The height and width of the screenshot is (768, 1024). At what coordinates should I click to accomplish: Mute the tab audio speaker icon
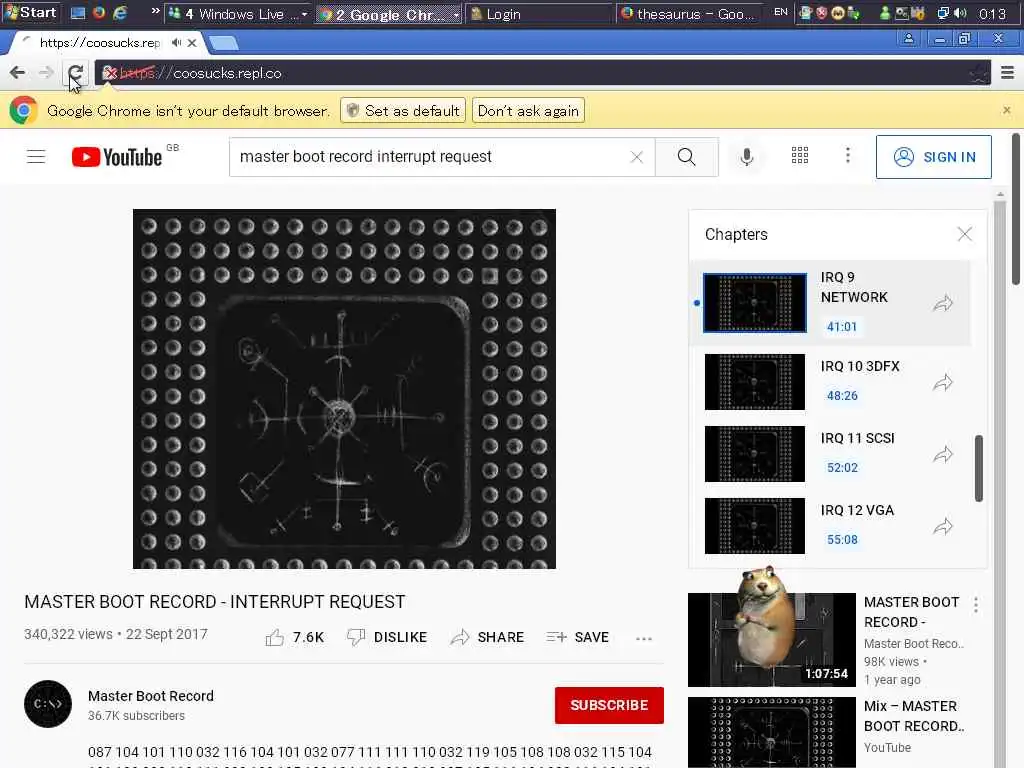(x=176, y=43)
